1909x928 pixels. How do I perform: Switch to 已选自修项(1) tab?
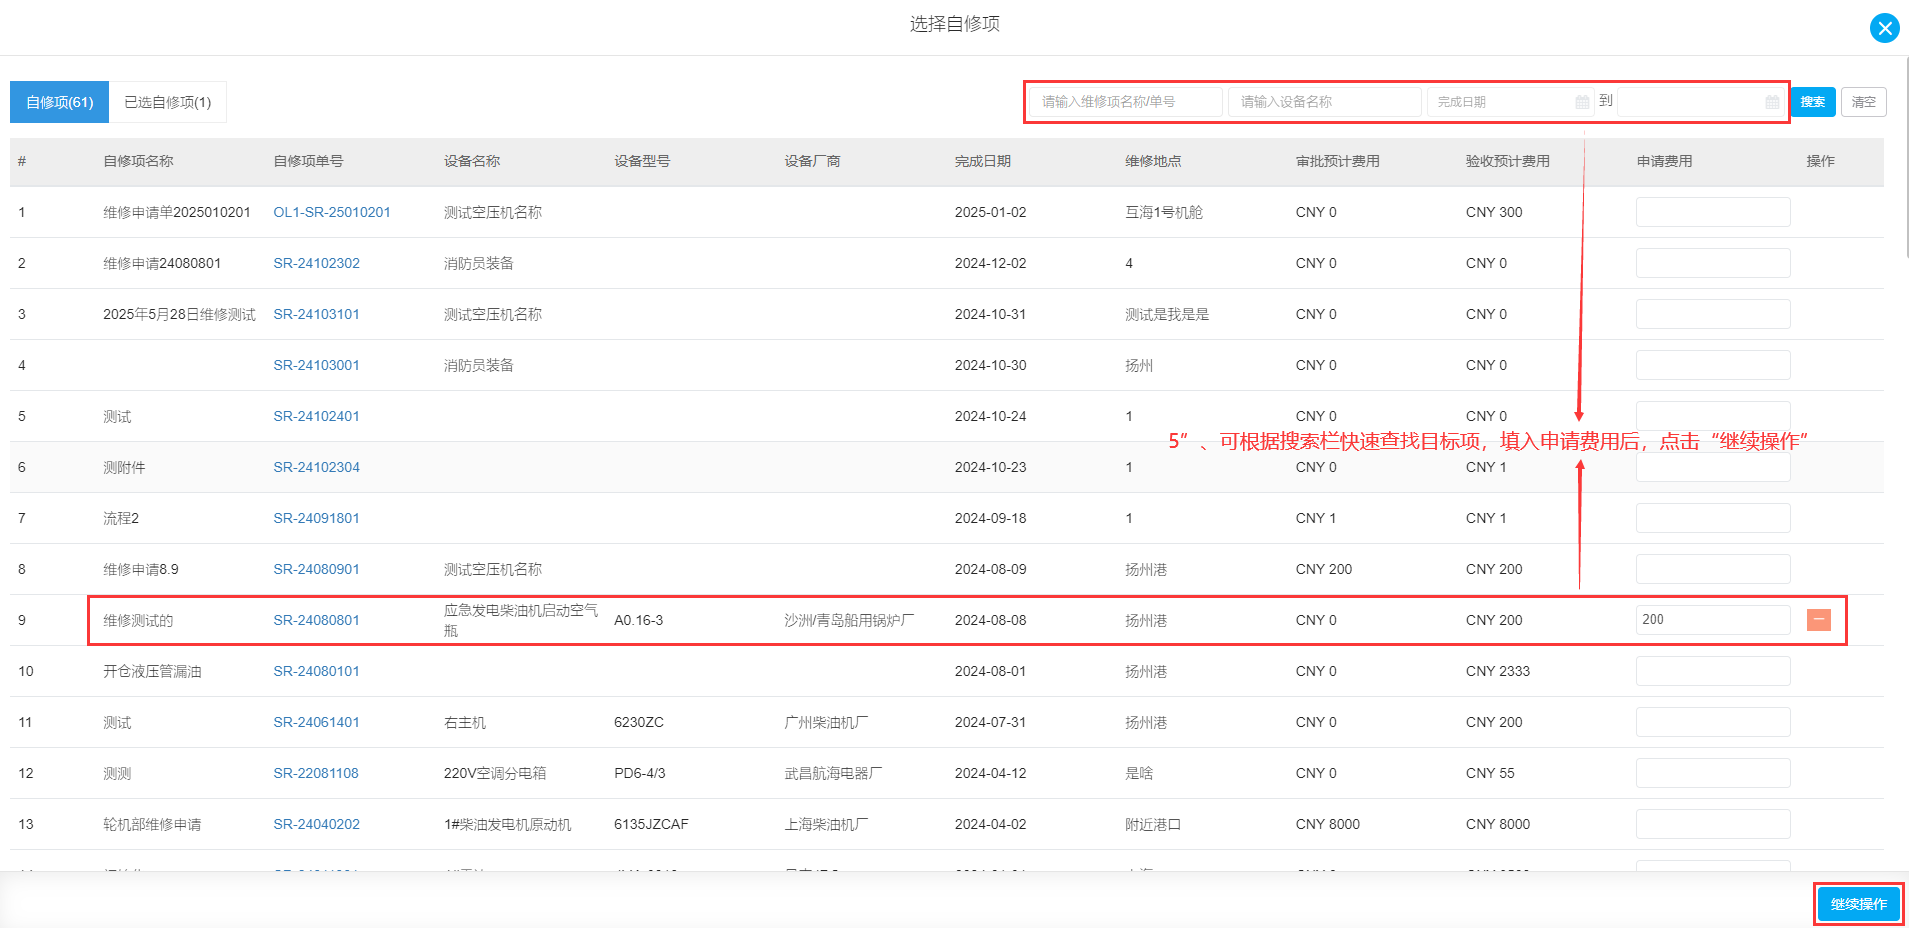point(168,102)
